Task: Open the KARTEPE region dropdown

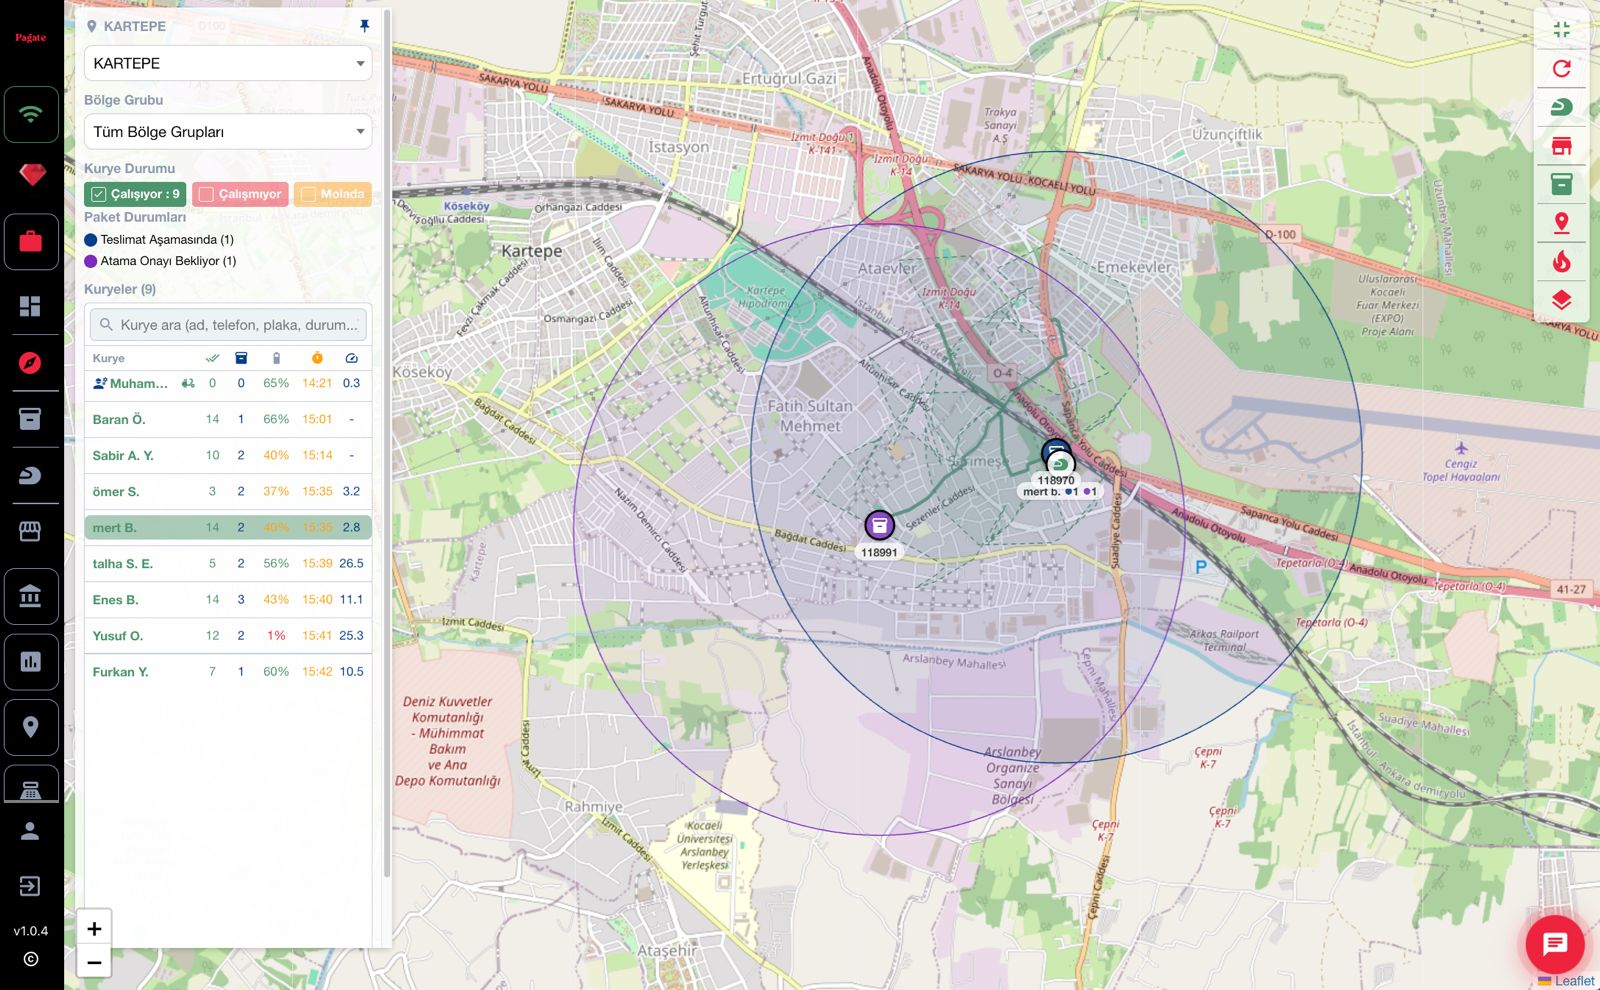Action: click(228, 63)
